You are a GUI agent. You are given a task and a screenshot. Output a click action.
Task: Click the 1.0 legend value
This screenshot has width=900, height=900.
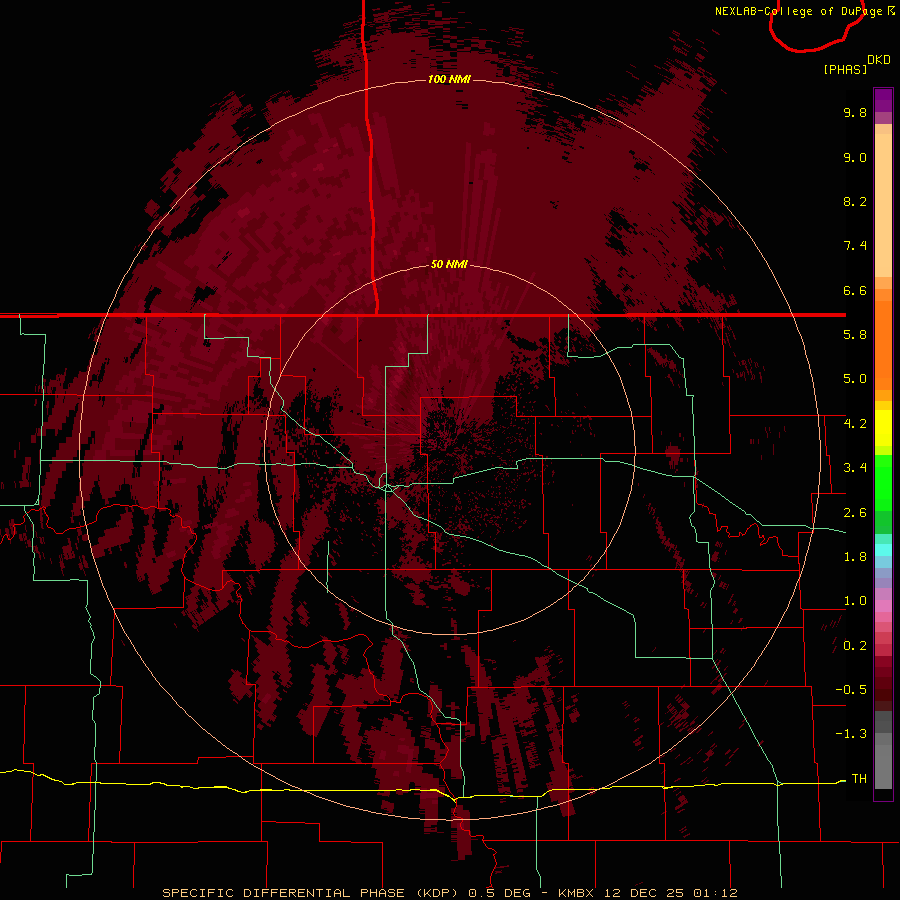(x=855, y=601)
